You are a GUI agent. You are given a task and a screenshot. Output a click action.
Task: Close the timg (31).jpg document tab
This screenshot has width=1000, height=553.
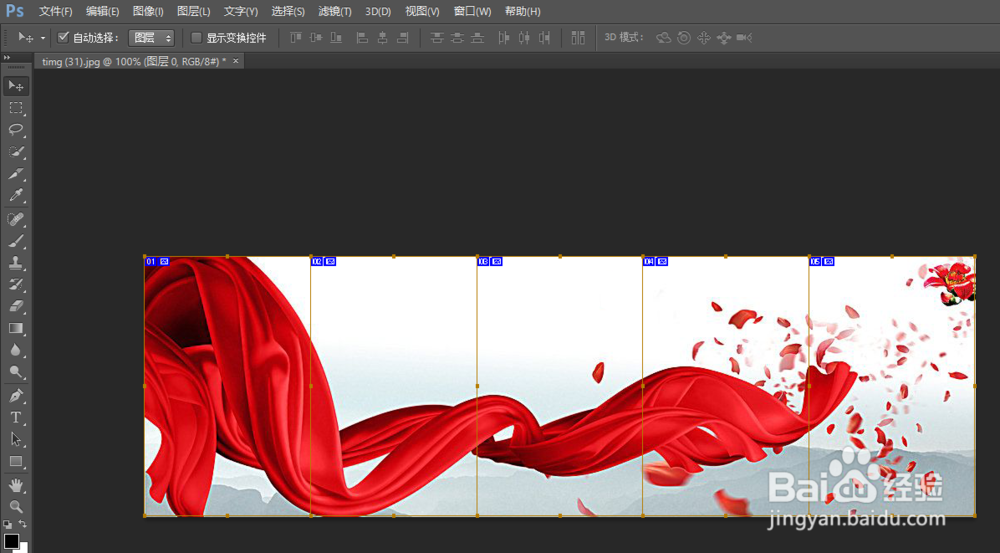pyautogui.click(x=235, y=61)
